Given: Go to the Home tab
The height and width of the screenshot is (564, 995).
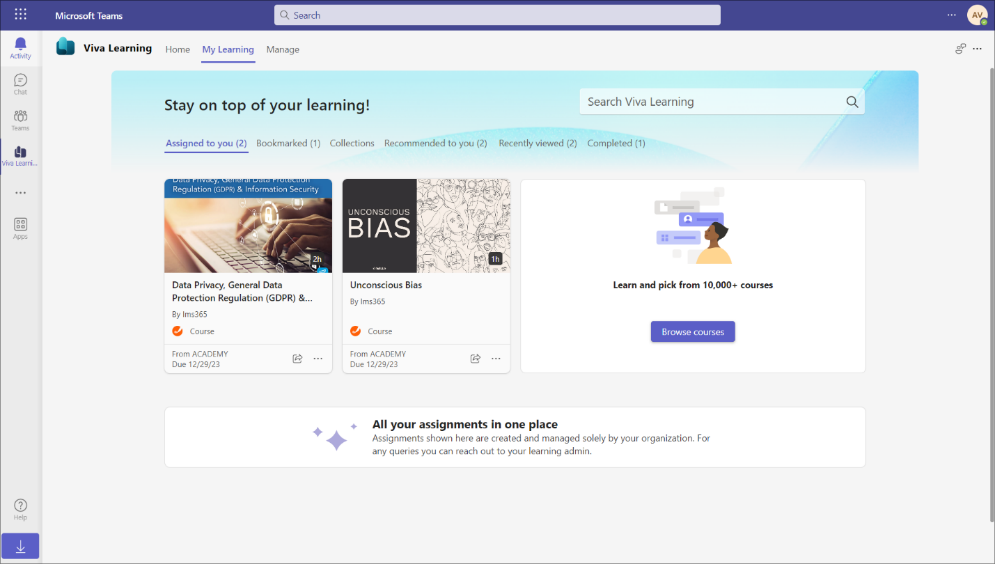Looking at the screenshot, I should point(178,49).
